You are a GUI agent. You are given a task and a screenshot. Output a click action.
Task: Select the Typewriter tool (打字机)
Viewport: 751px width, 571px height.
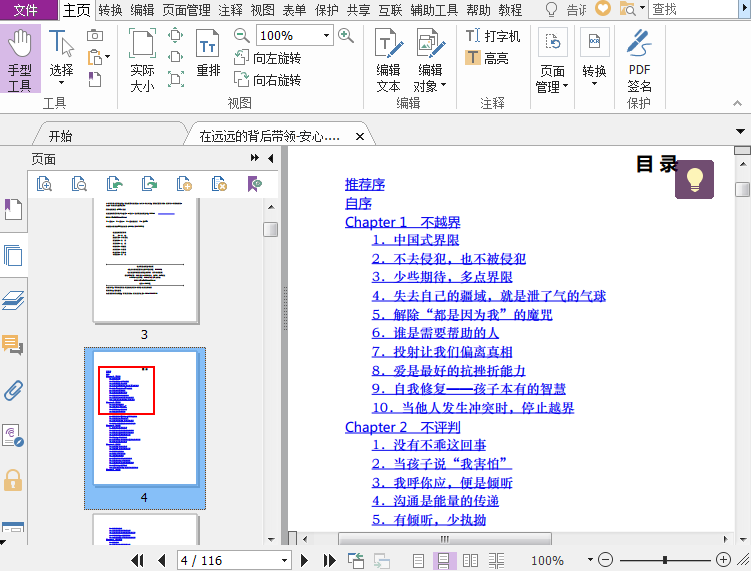(x=493, y=36)
